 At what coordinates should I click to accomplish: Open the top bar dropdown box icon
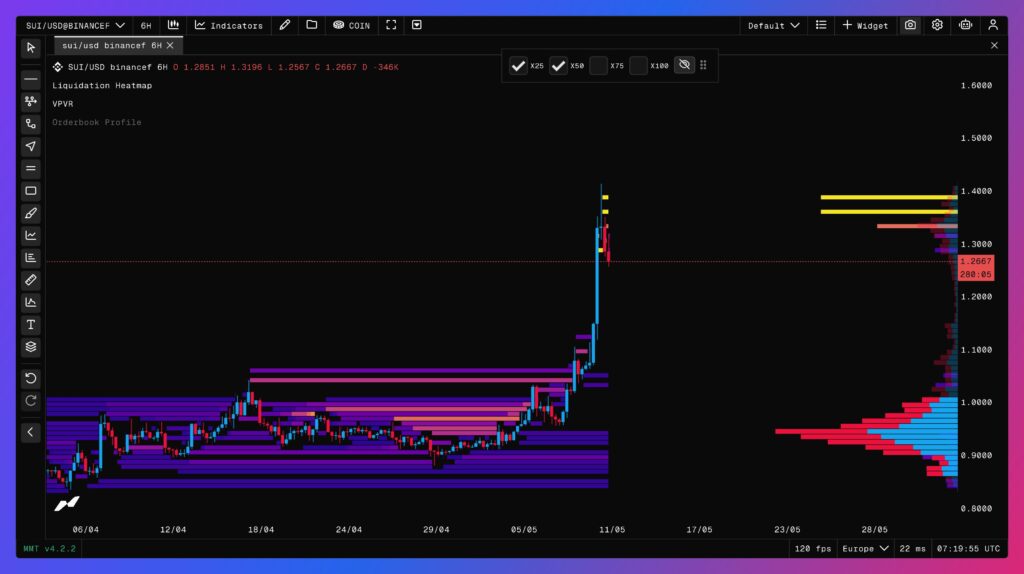(x=417, y=25)
